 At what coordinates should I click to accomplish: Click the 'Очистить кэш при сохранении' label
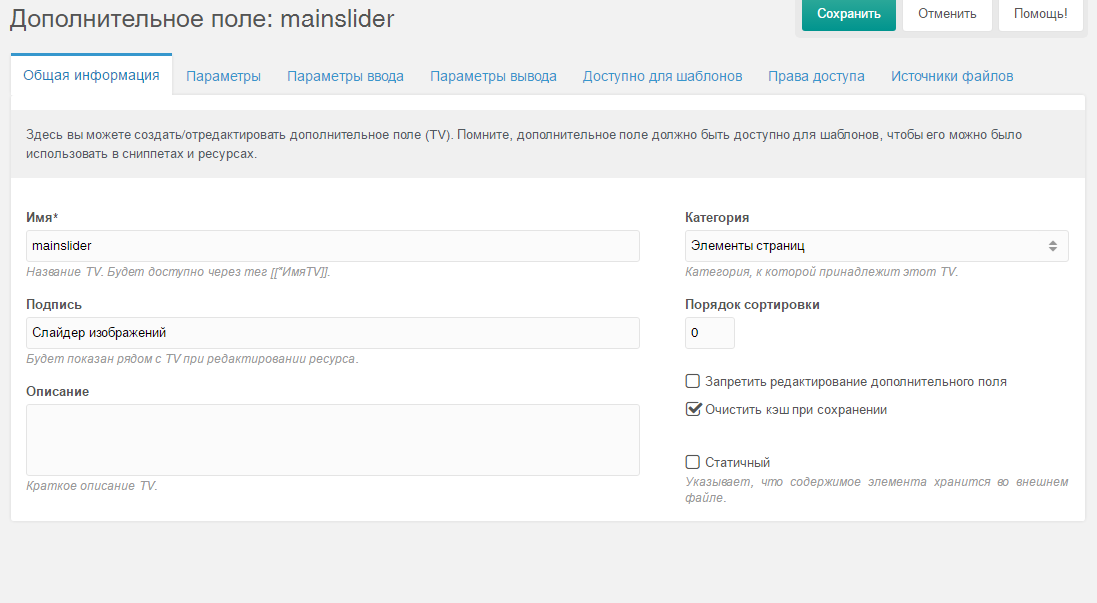pos(795,410)
